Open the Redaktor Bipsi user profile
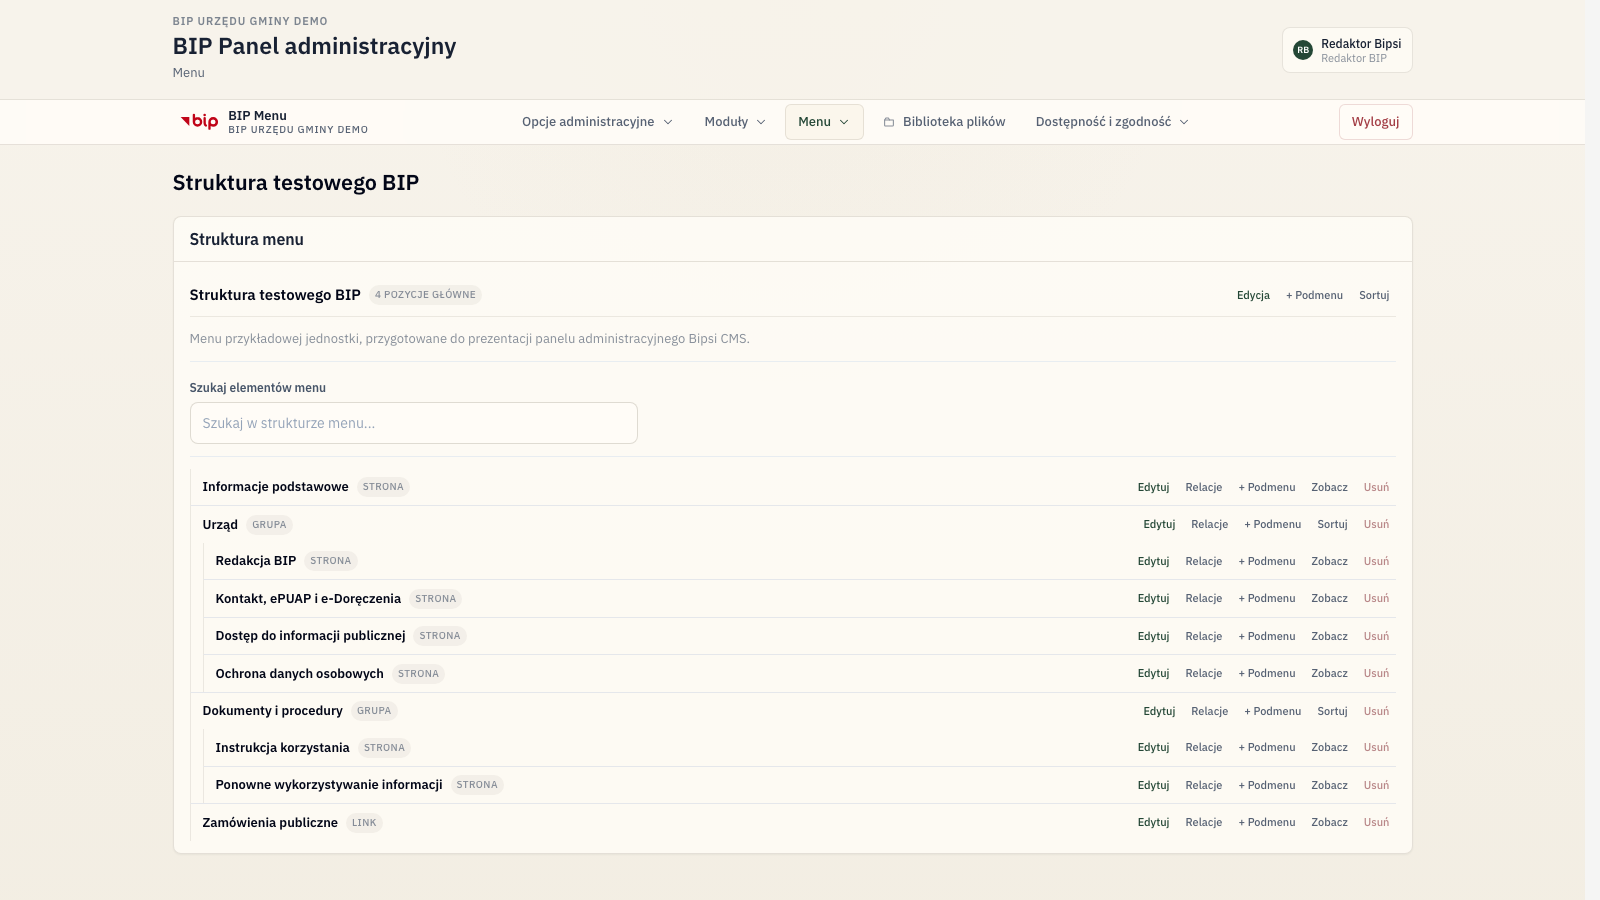This screenshot has width=1600, height=900. [1347, 50]
